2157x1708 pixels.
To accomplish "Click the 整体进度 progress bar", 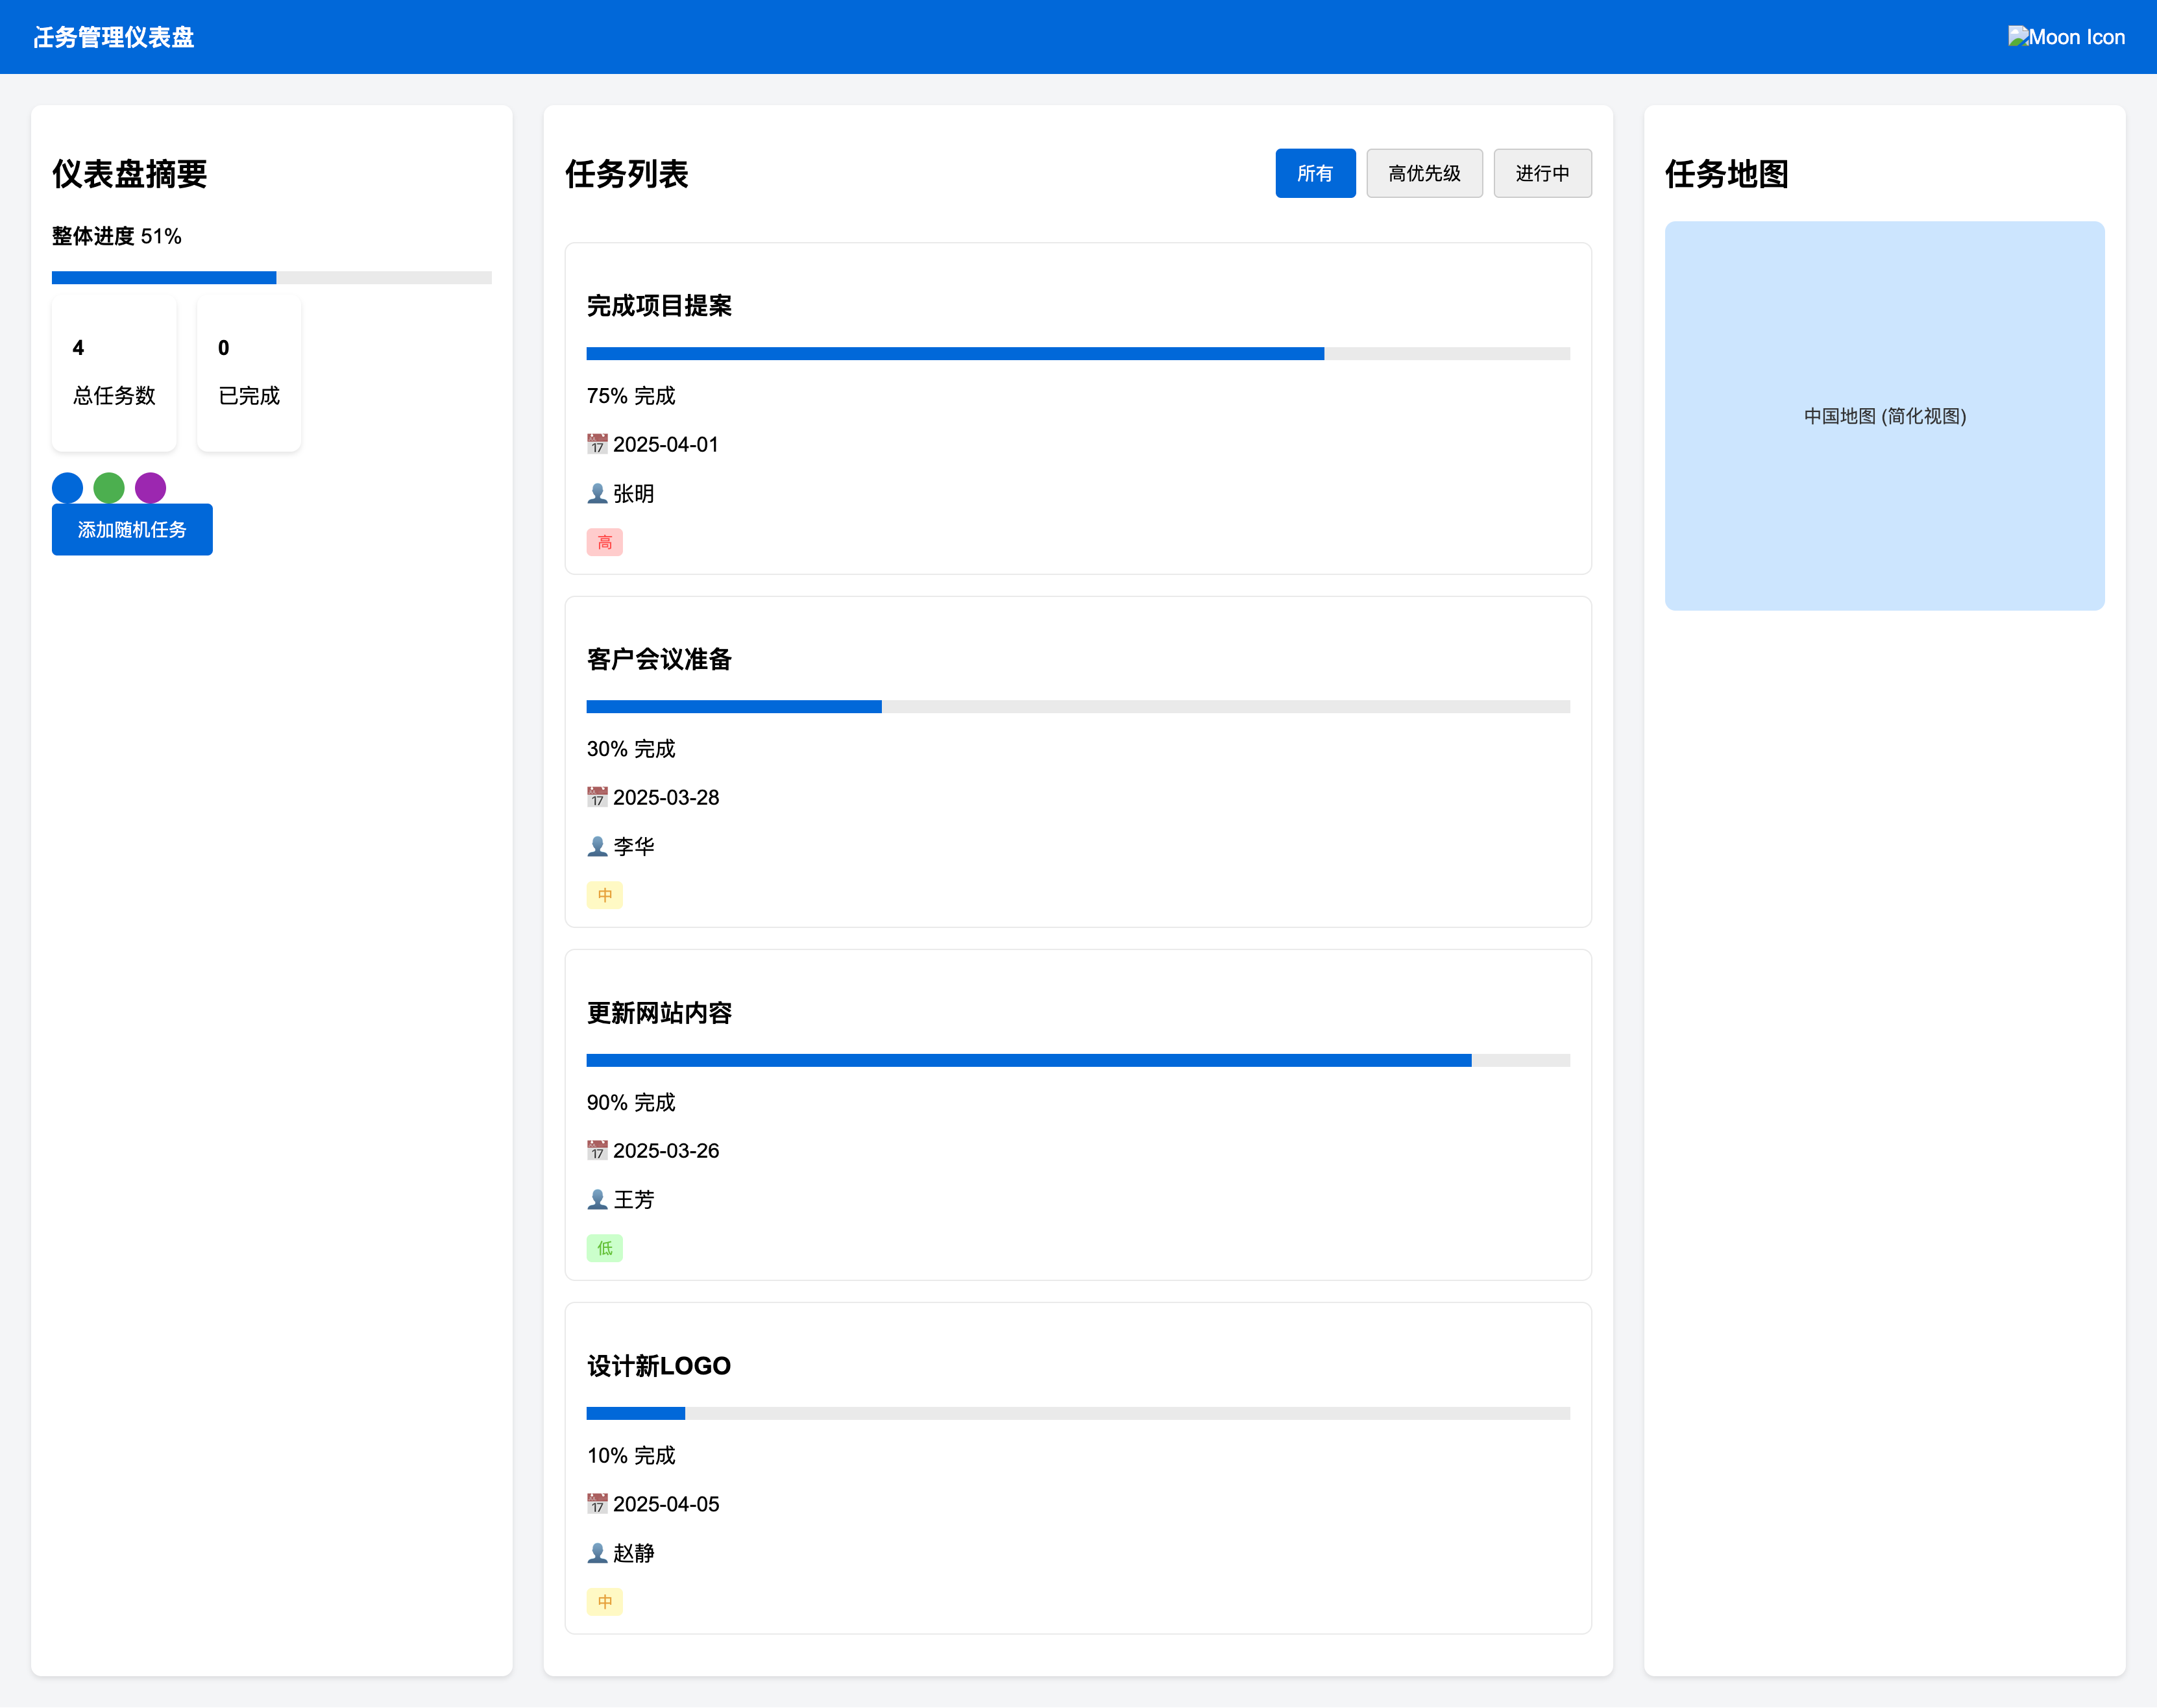I will 271,278.
